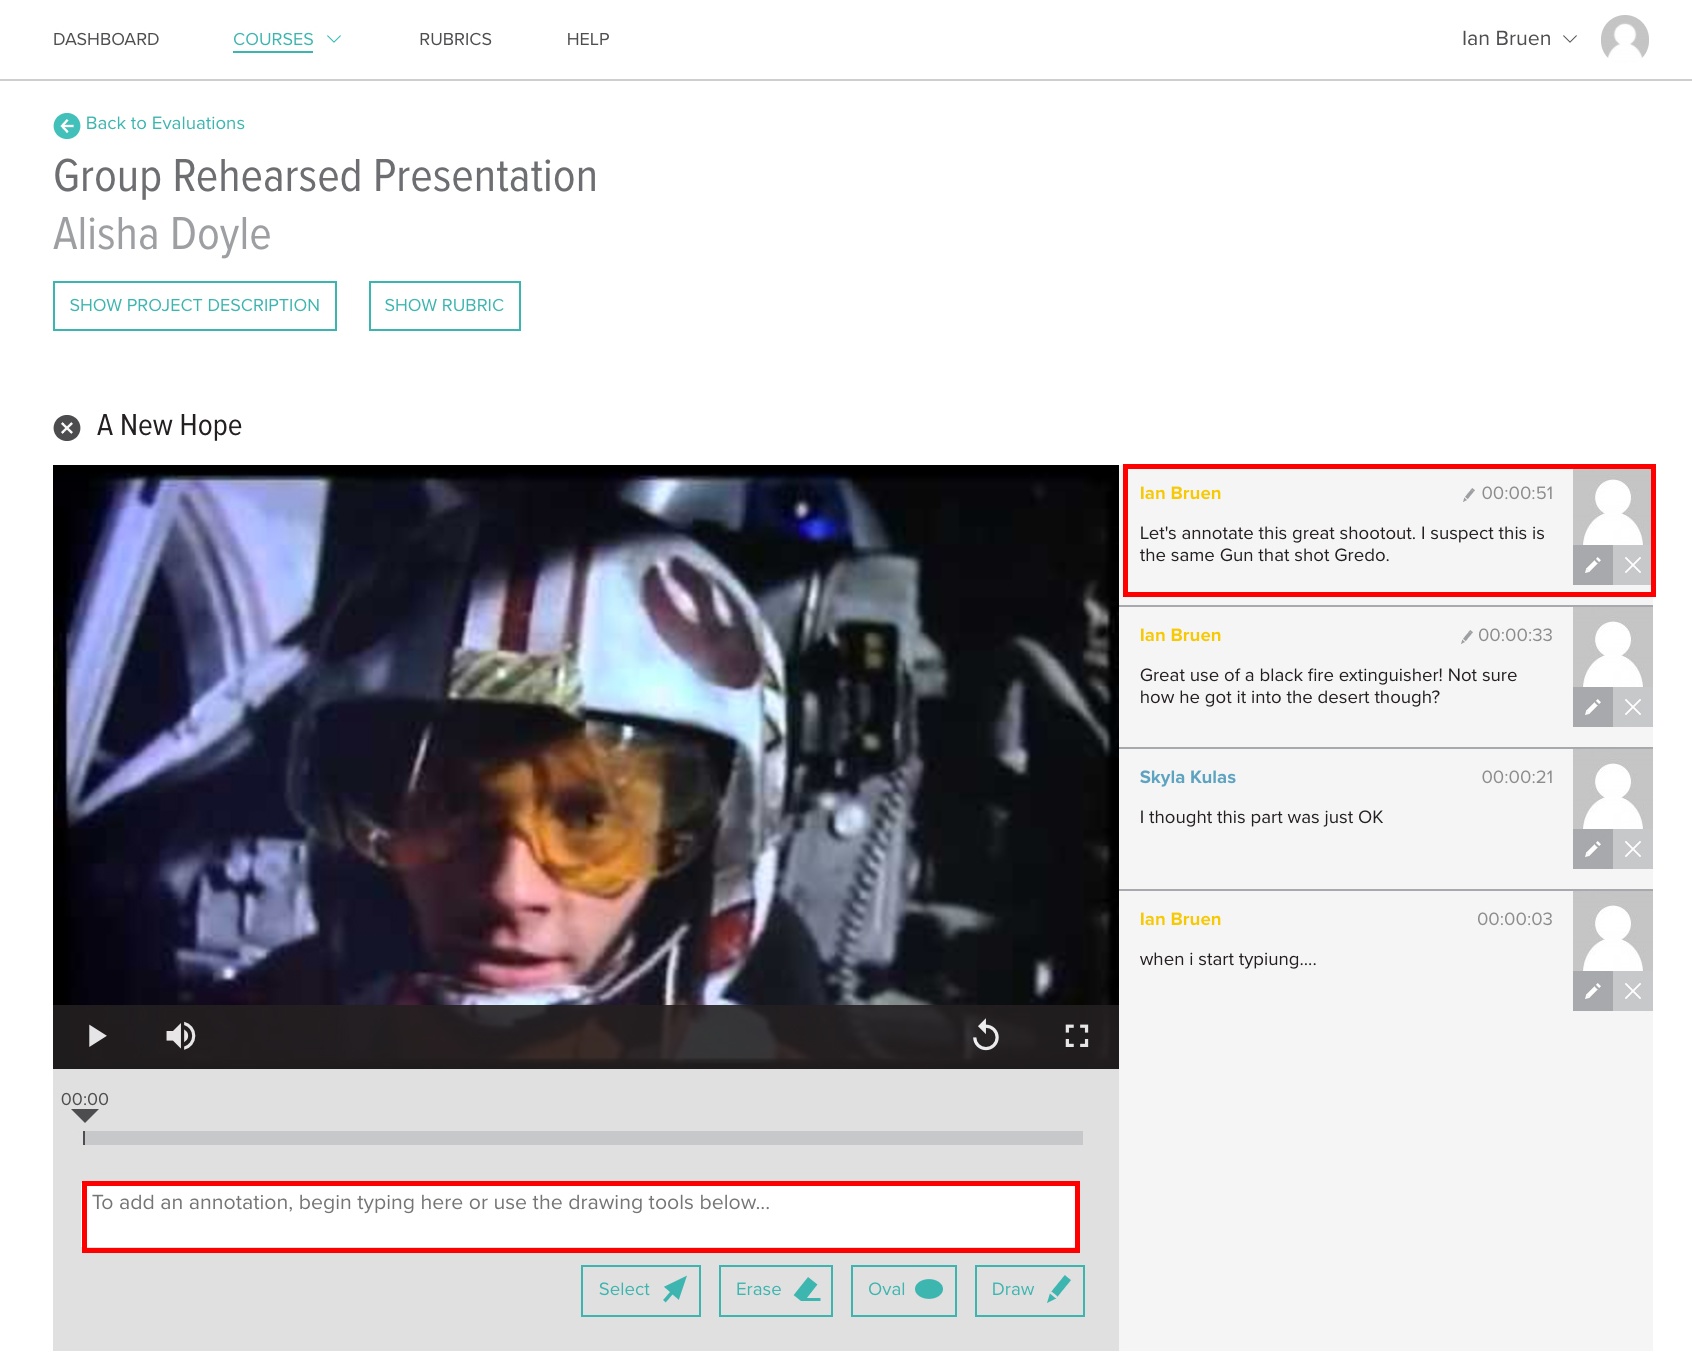The image size is (1692, 1364).
Task: Jump to timestamp 00:00:03 annotation
Action: [1515, 919]
